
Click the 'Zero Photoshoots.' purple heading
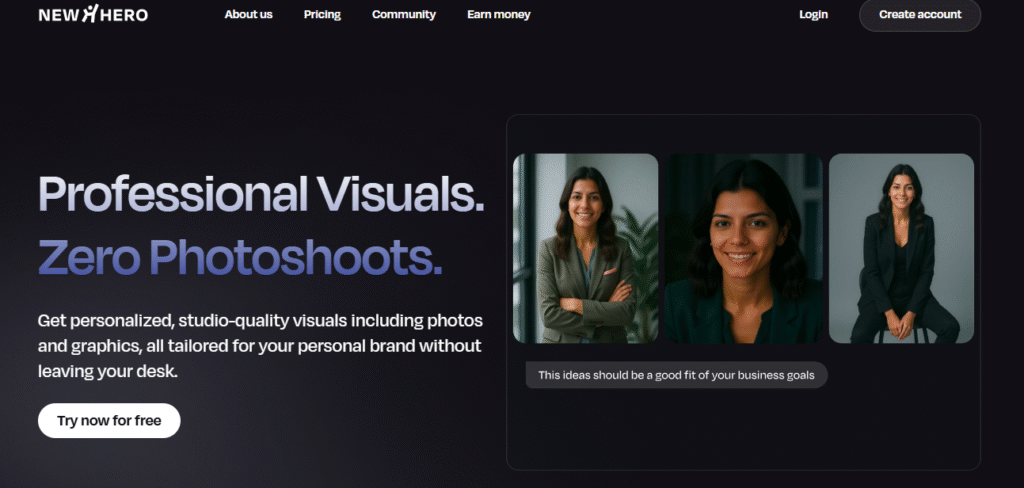point(240,257)
